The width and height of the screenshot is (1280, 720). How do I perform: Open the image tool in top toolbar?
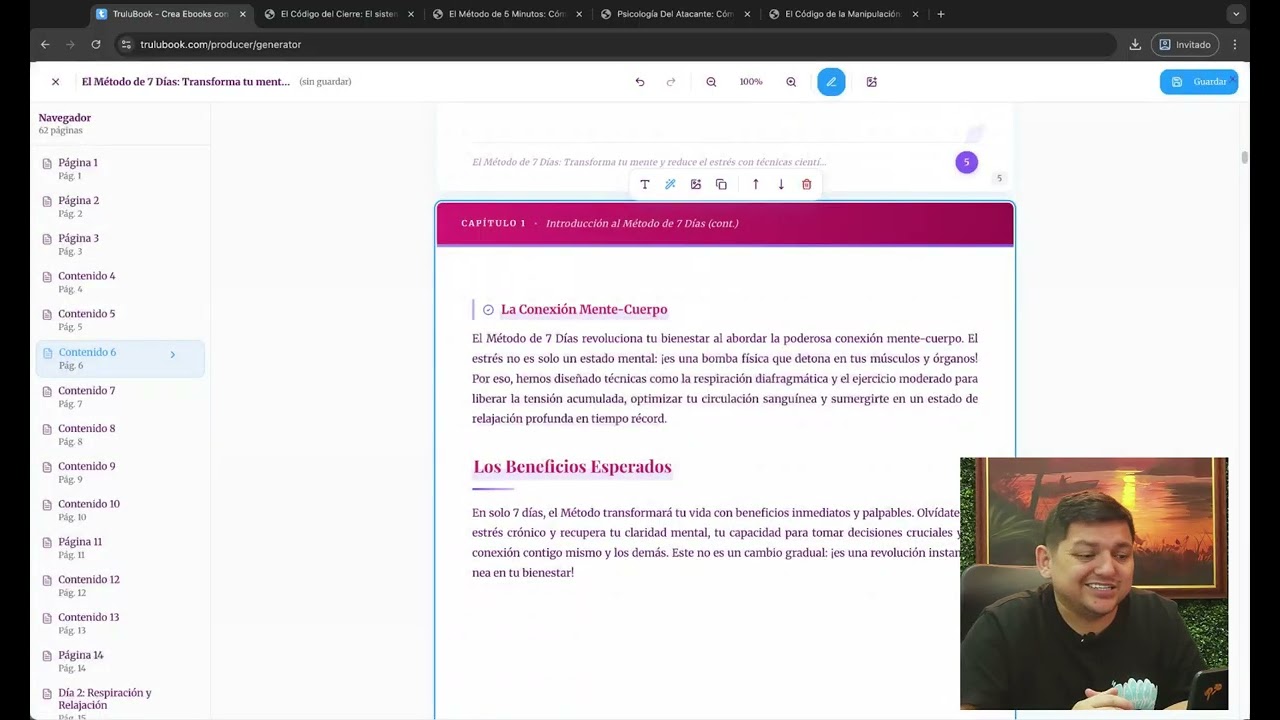coord(872,82)
